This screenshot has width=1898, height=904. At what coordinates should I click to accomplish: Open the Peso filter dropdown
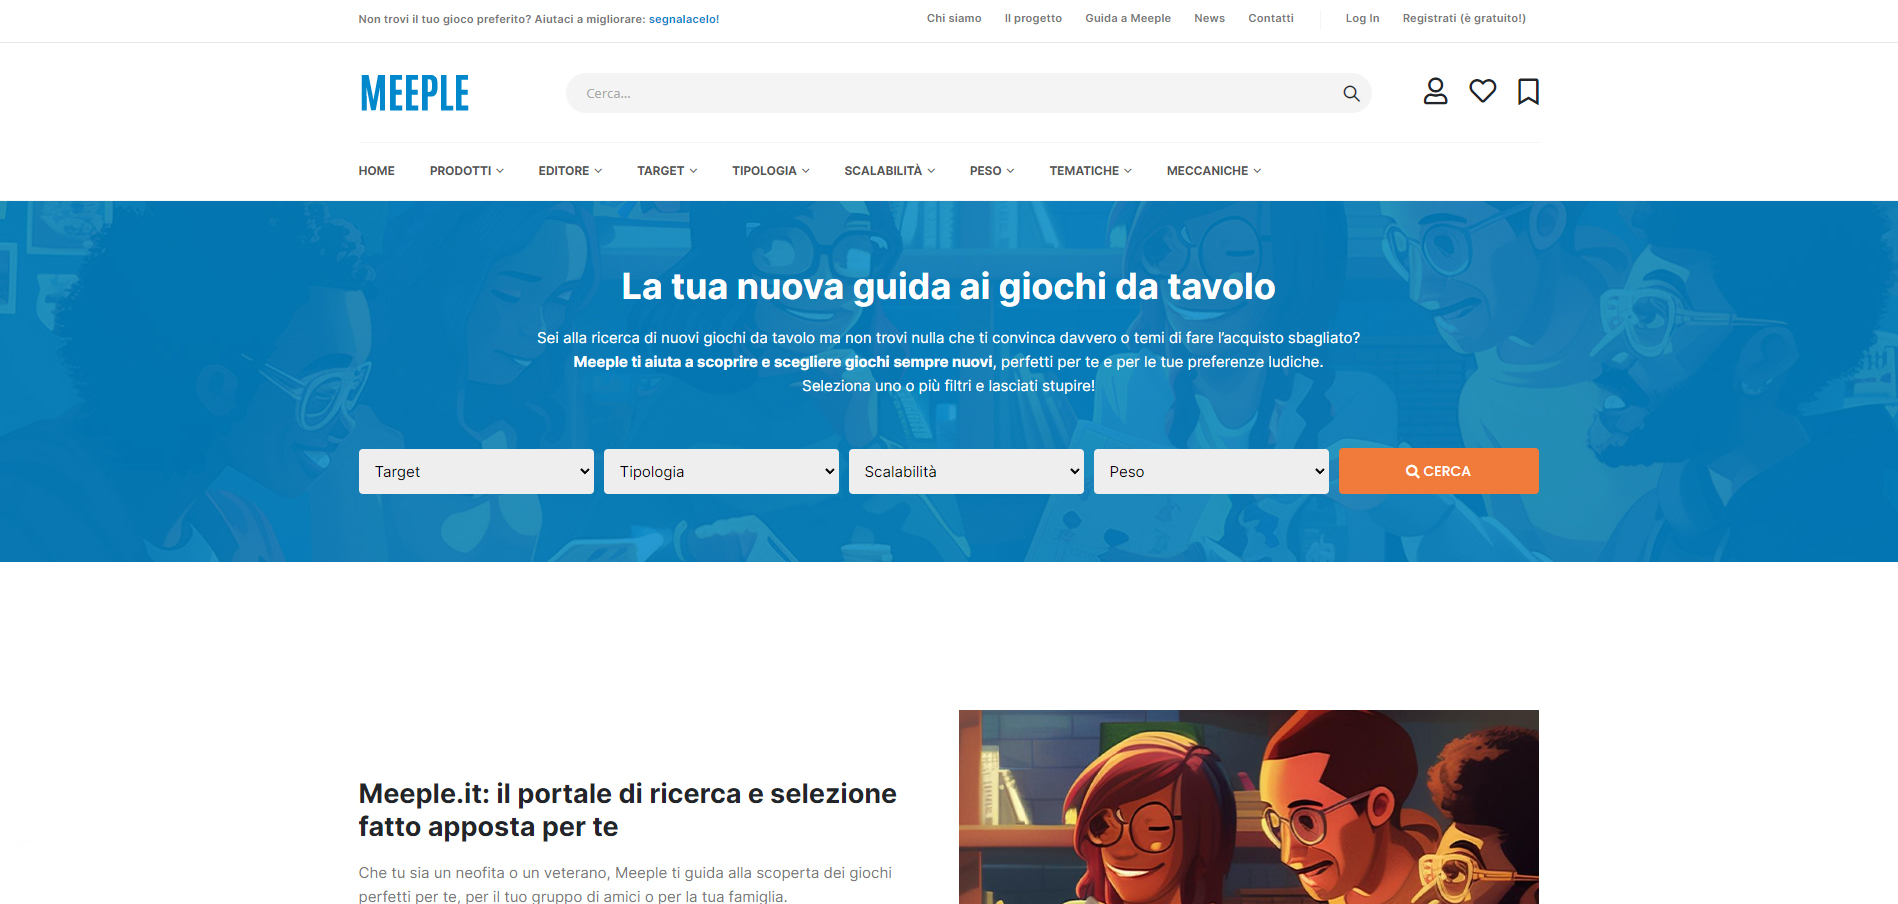1211,471
